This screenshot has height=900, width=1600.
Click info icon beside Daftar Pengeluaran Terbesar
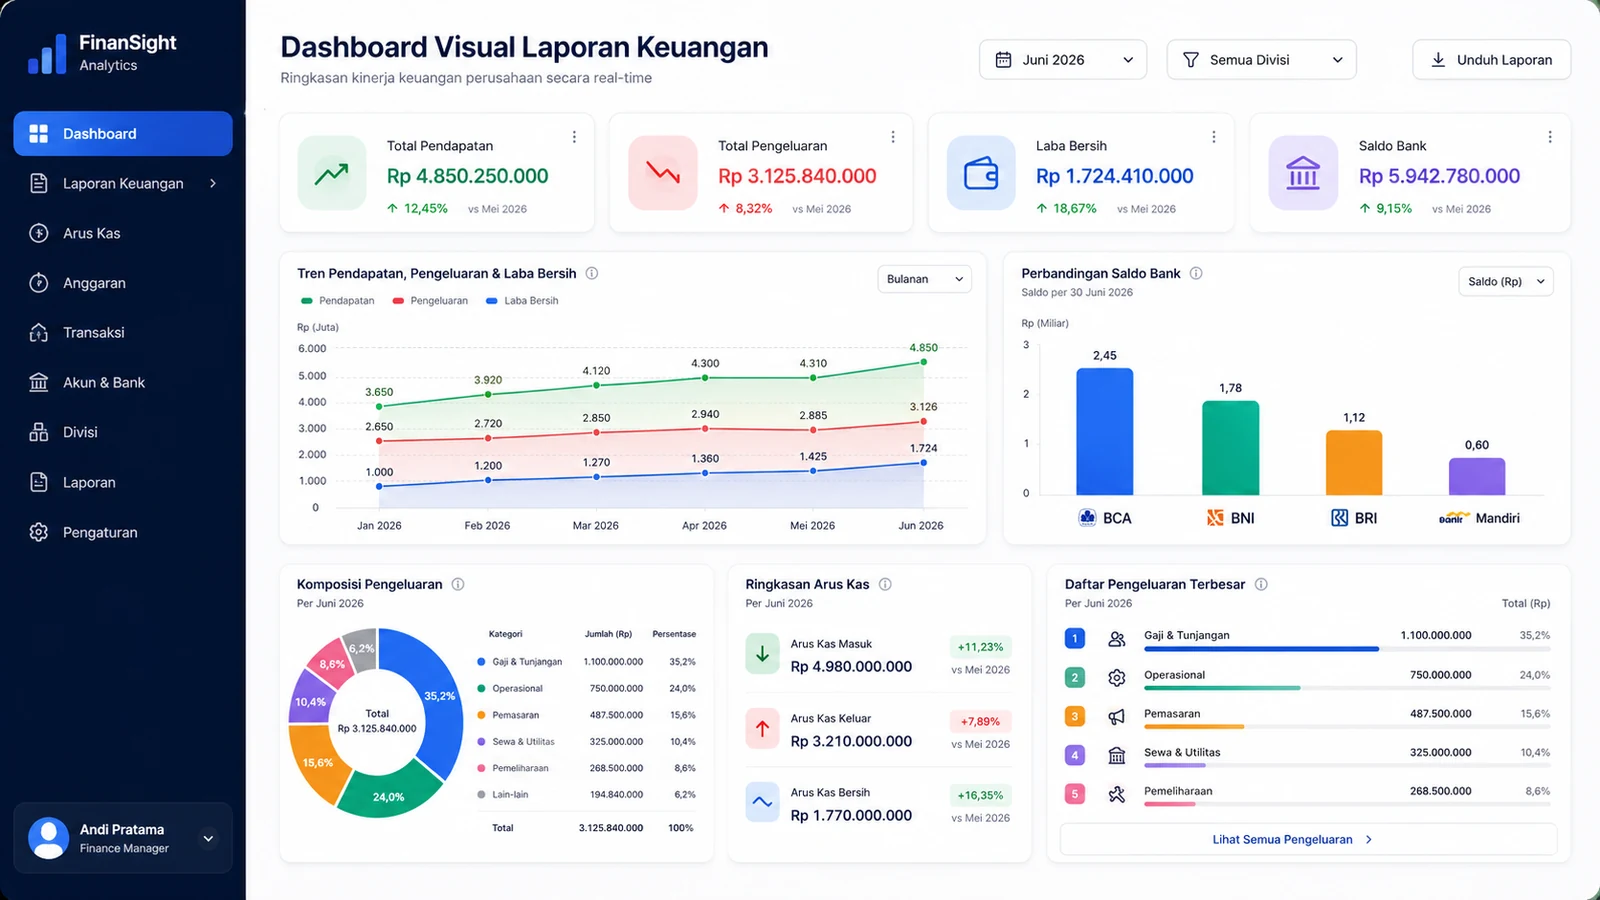pos(1261,584)
